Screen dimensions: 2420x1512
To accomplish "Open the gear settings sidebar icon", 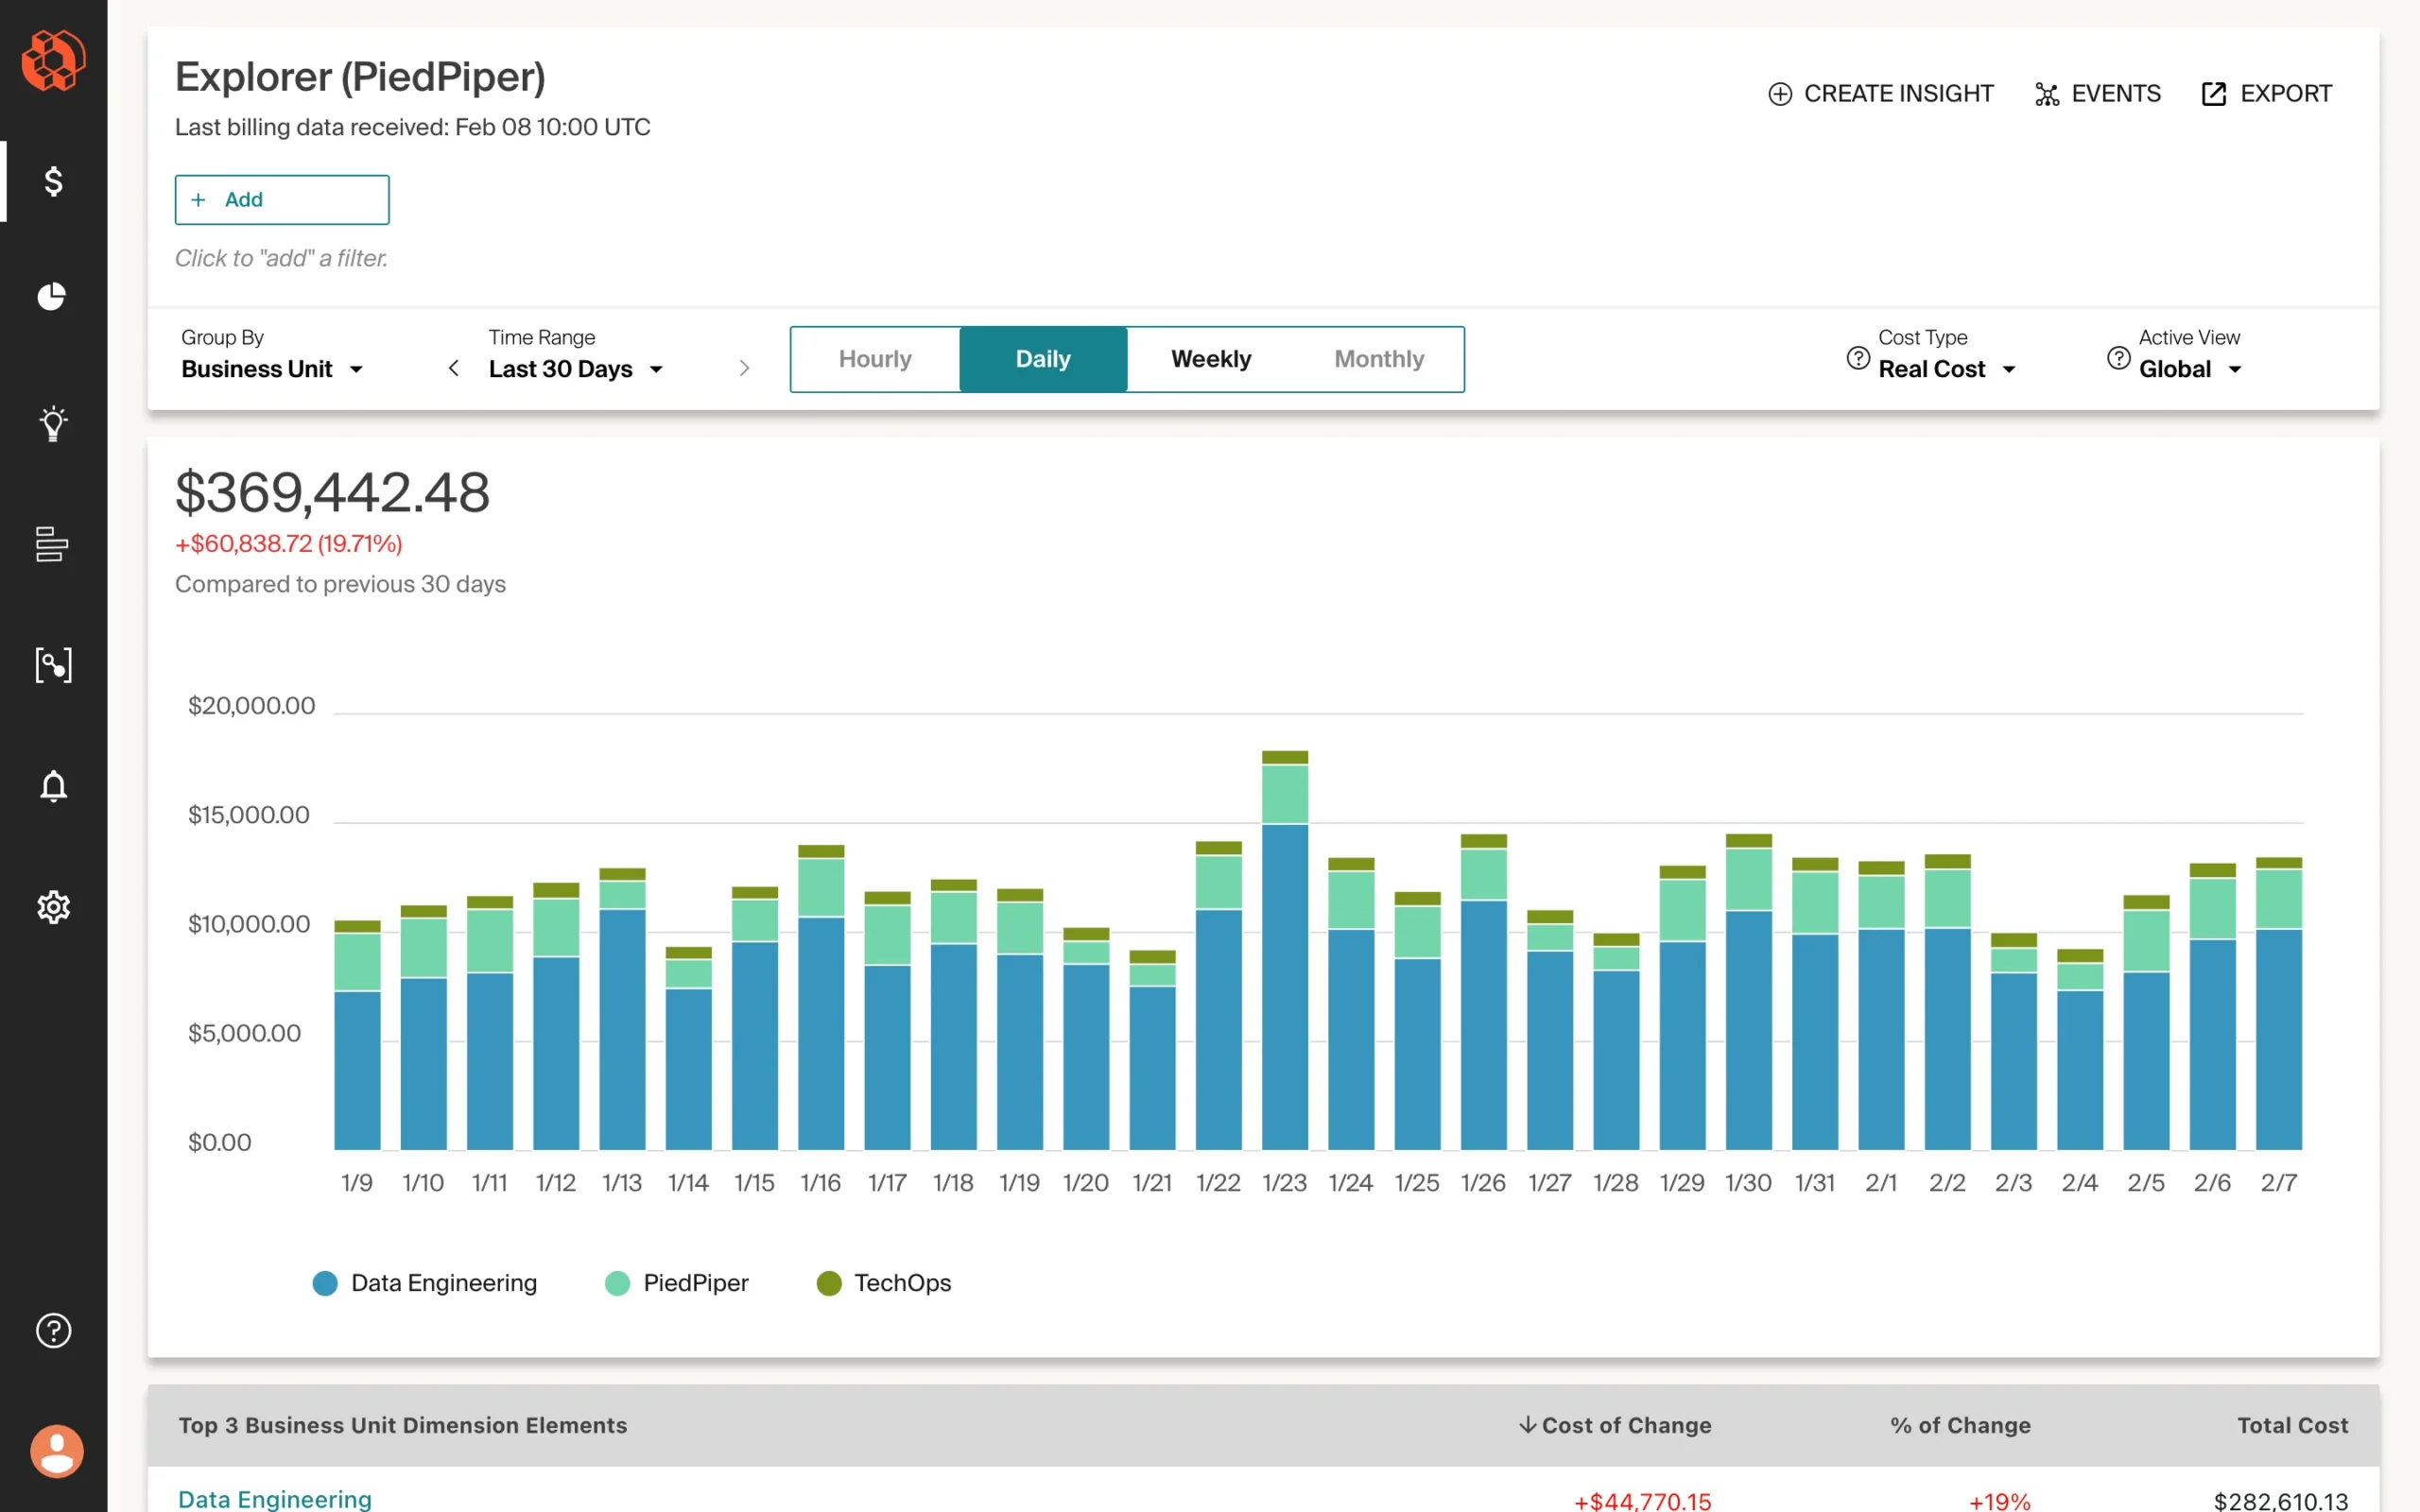I will [x=53, y=907].
